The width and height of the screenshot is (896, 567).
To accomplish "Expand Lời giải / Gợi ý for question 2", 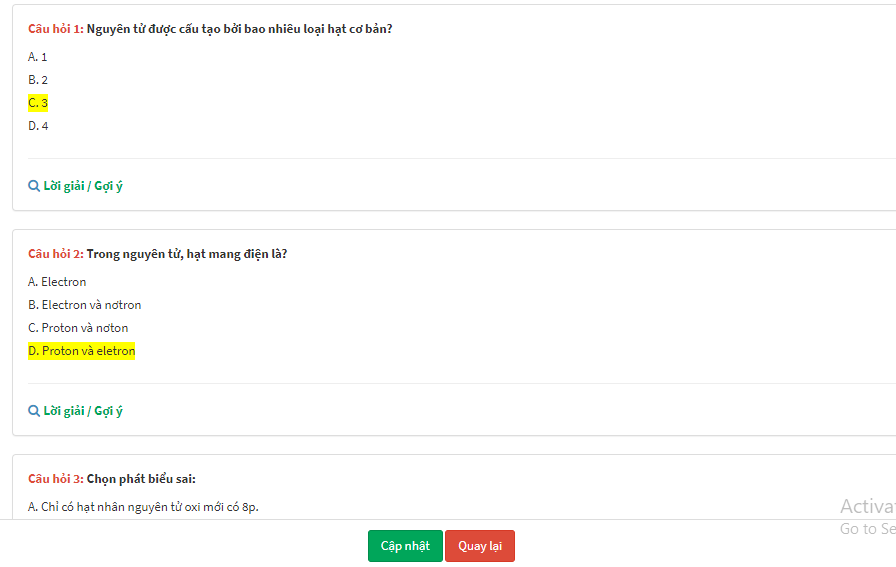I will point(83,411).
